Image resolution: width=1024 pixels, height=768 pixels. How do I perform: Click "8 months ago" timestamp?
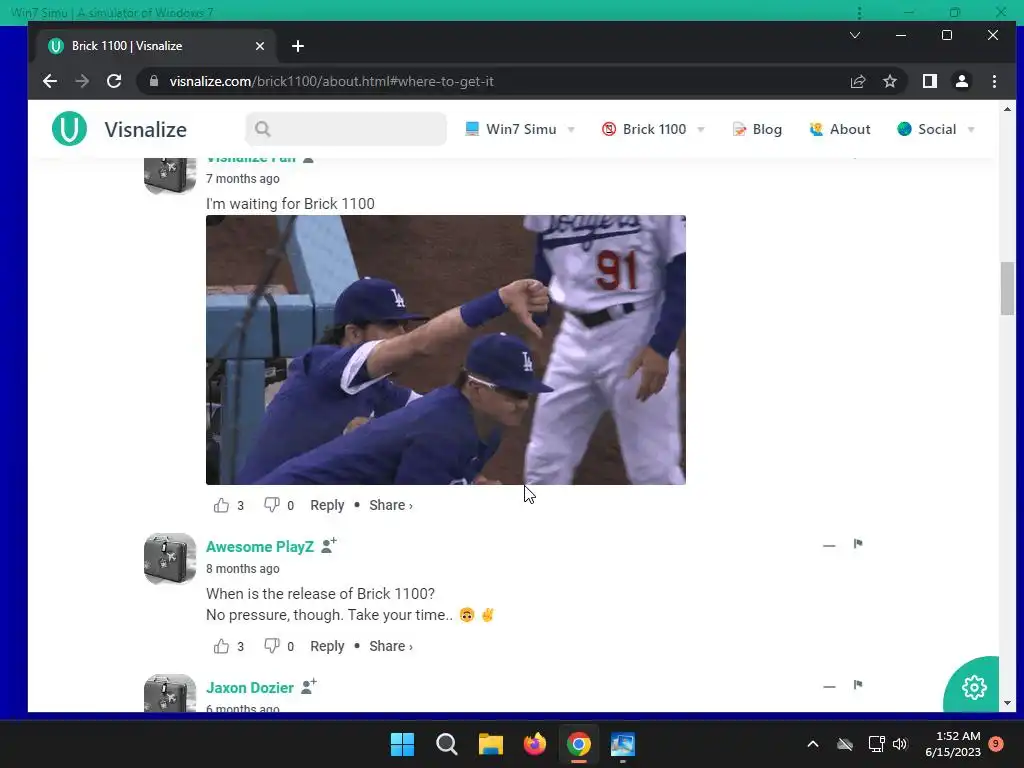(243, 569)
